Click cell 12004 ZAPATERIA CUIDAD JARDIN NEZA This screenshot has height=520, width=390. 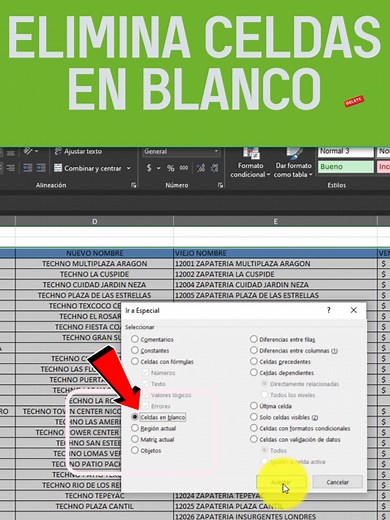coord(275,285)
